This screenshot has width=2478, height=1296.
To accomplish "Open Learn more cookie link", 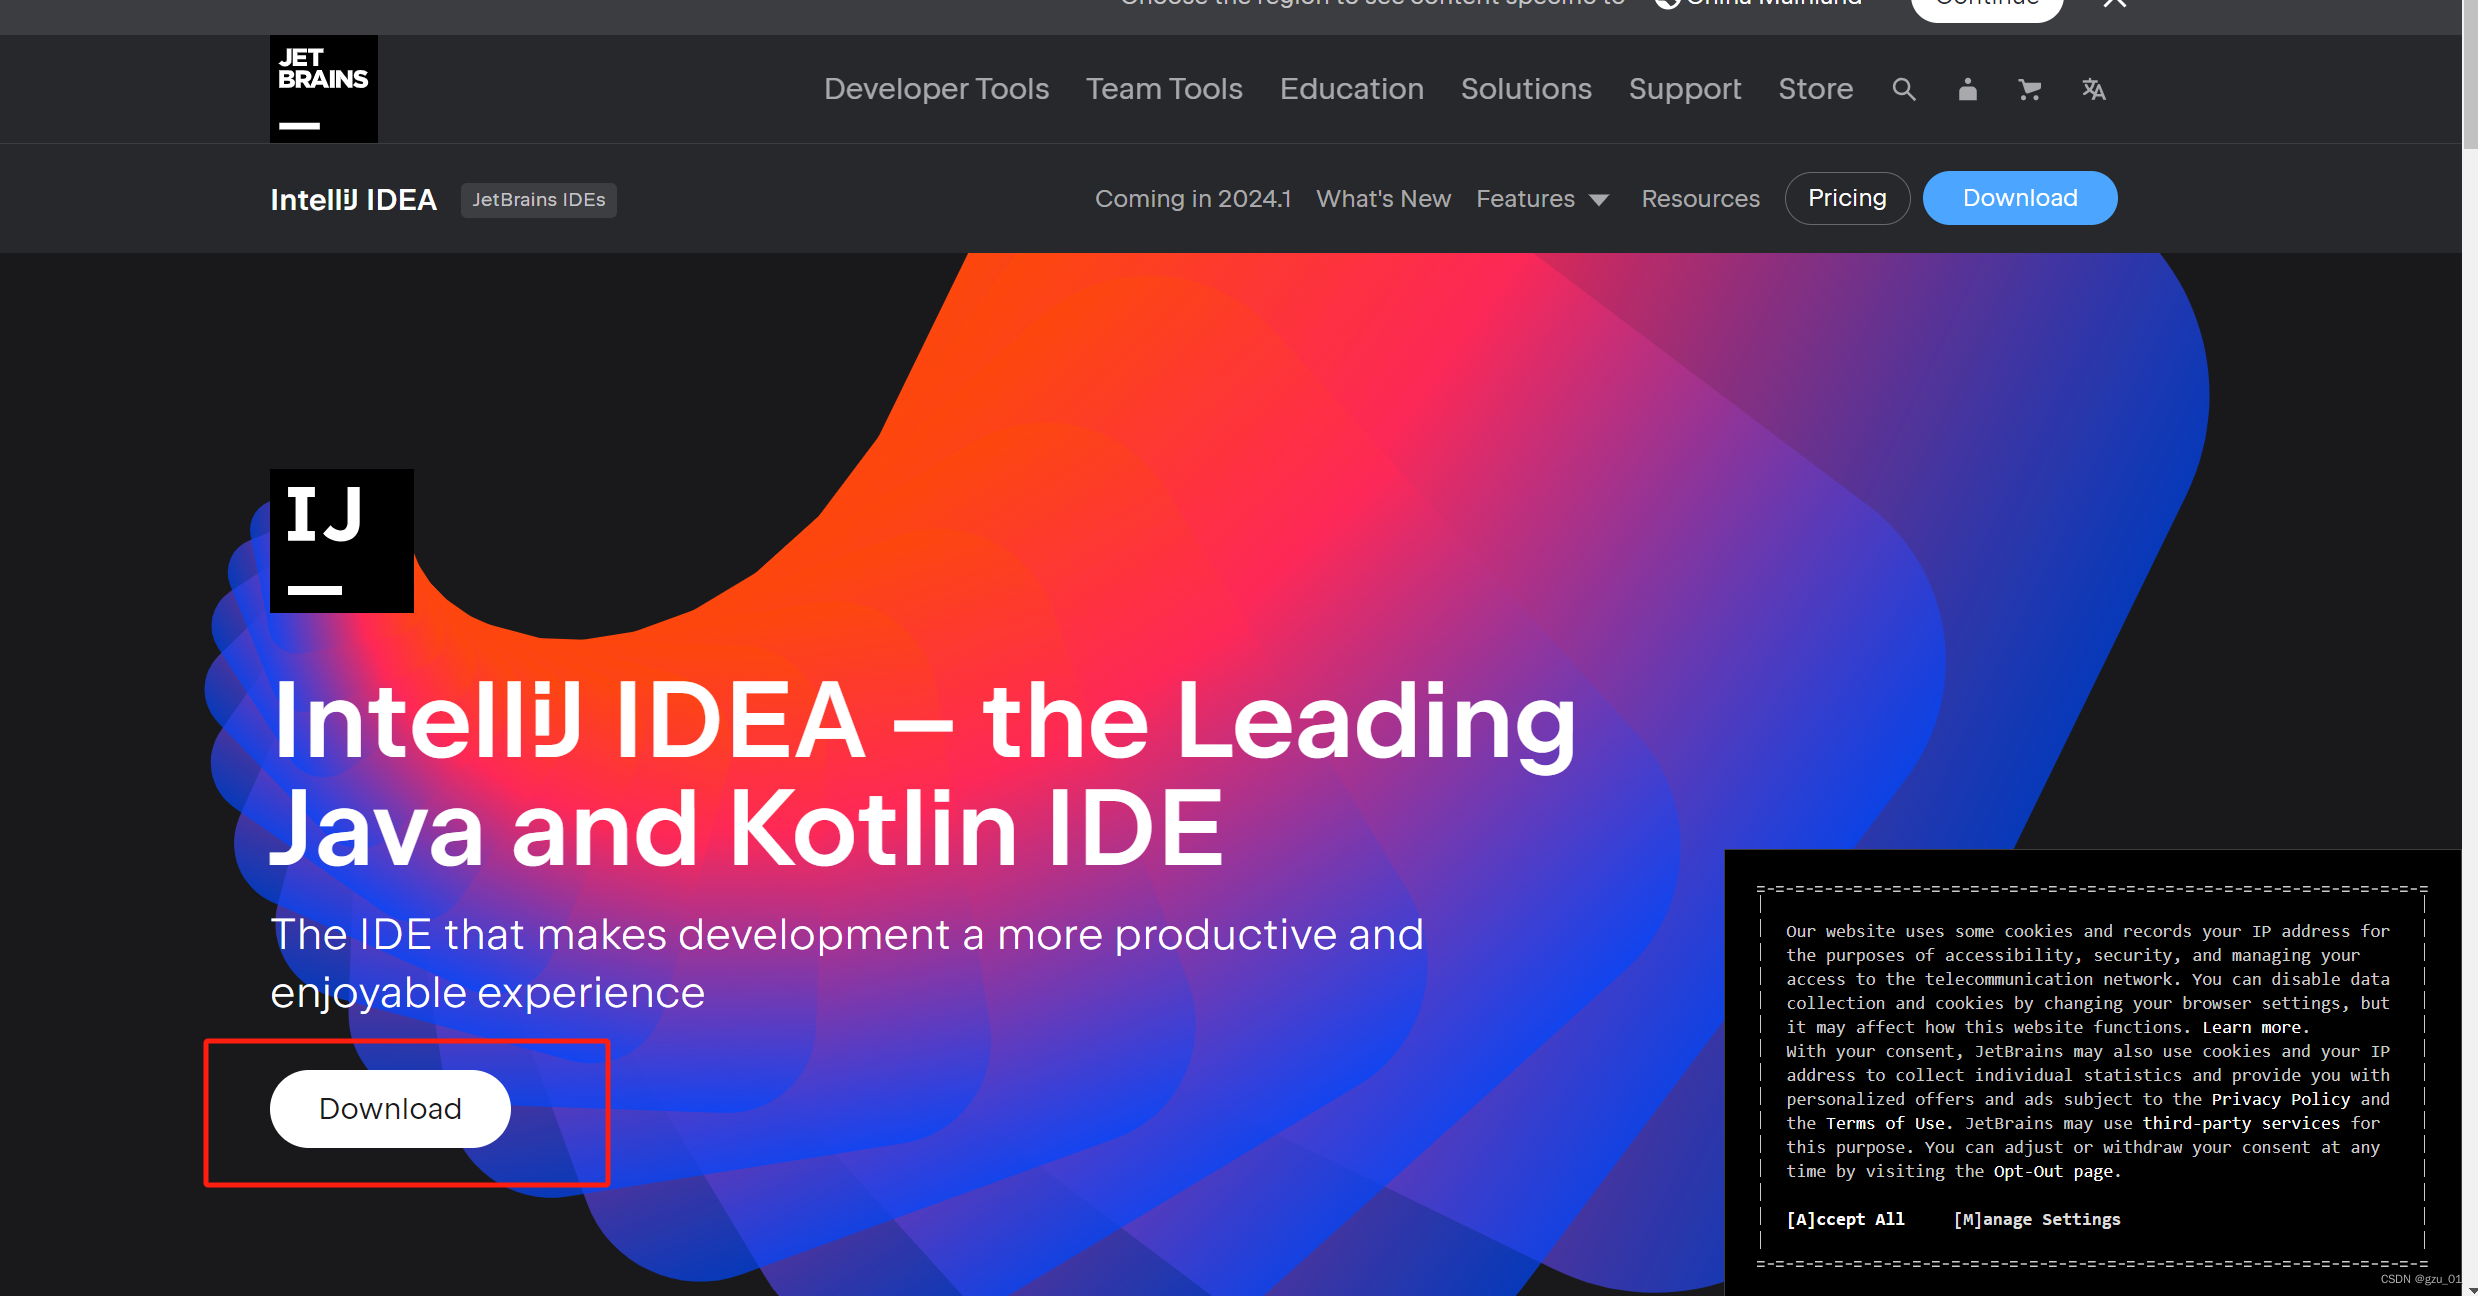I will coord(2252,1027).
